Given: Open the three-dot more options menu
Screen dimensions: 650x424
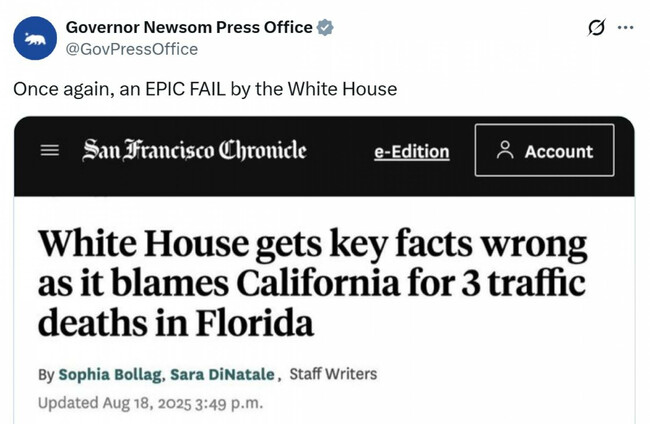Looking at the screenshot, I should coord(627,28).
